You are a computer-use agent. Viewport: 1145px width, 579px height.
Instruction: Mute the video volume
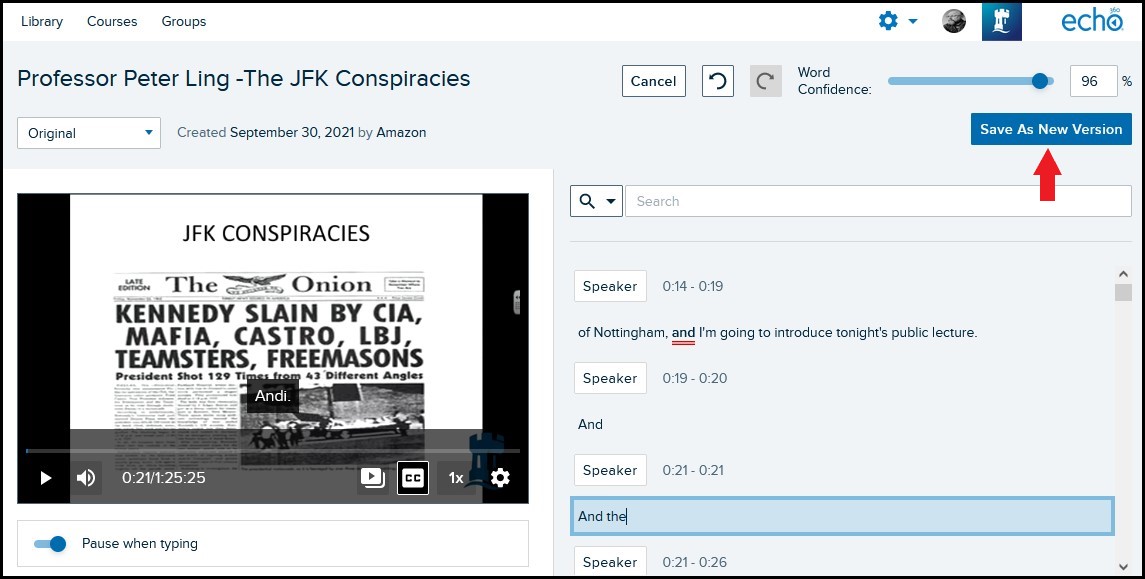[86, 478]
